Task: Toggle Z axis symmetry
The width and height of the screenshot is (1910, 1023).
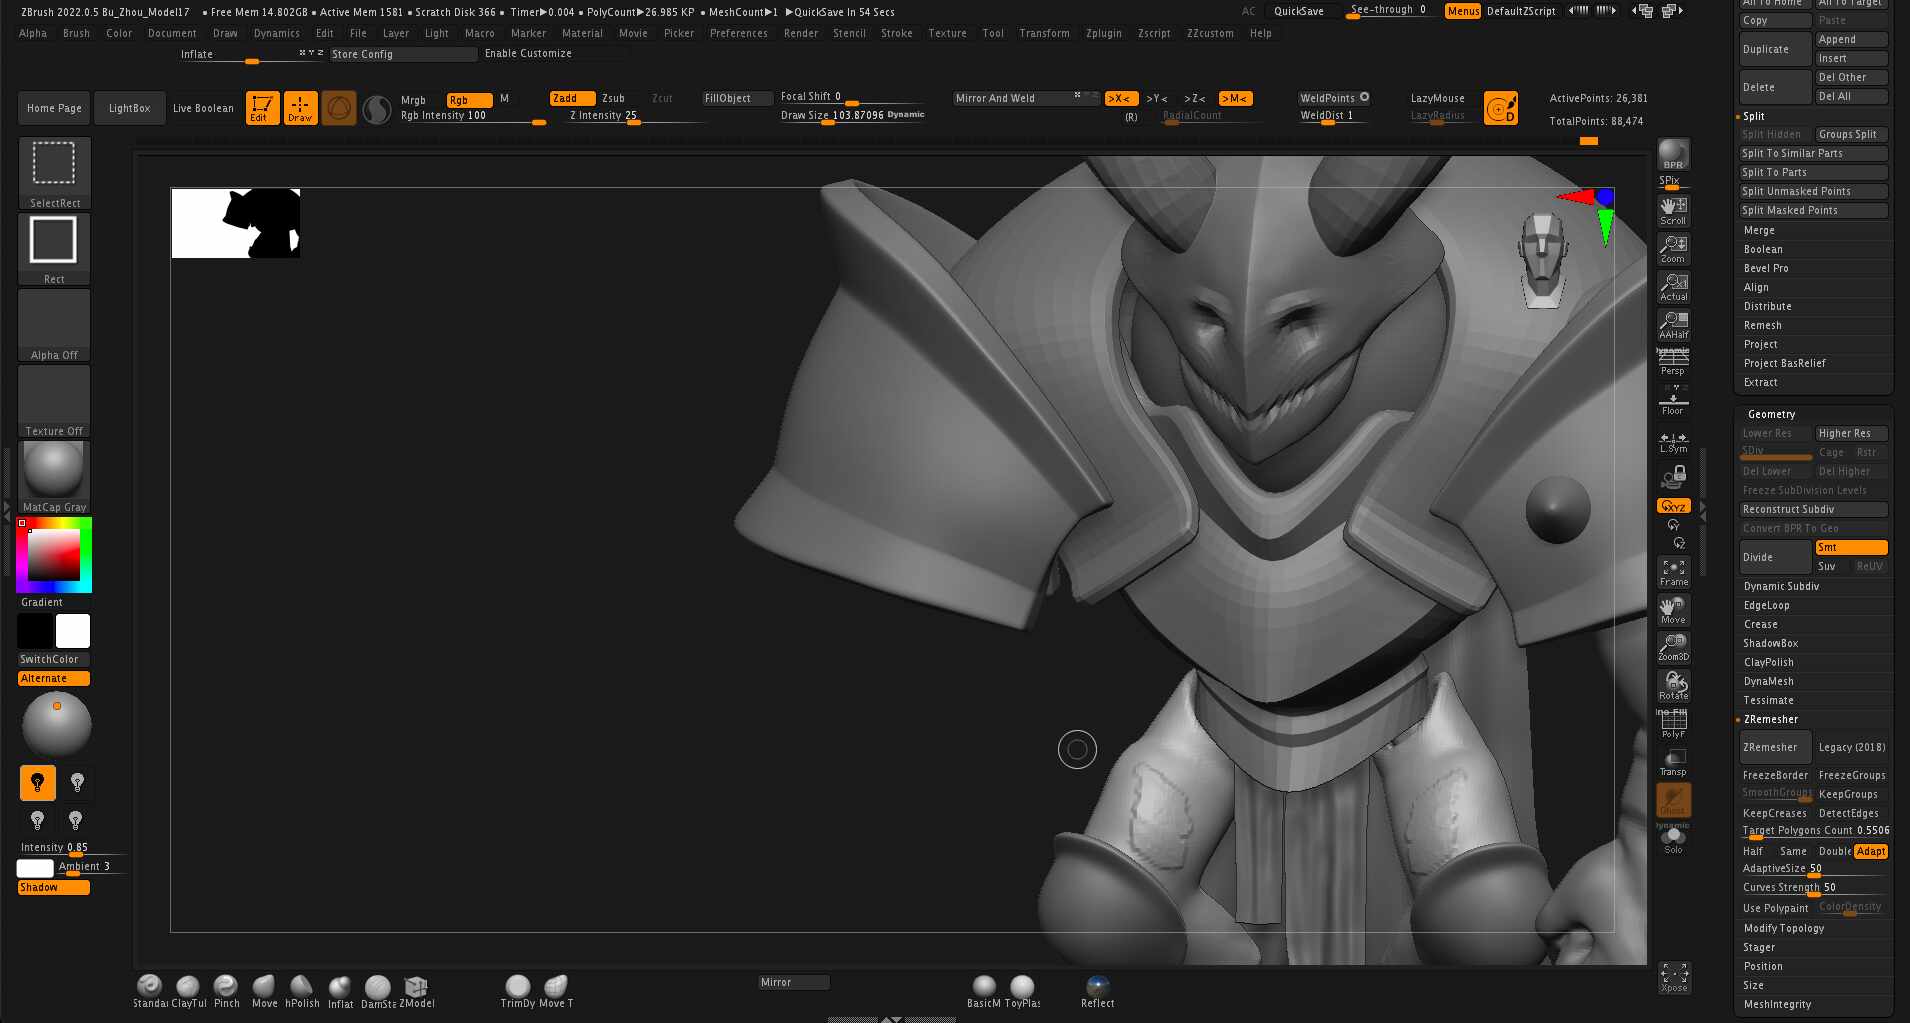Action: coord(1195,98)
